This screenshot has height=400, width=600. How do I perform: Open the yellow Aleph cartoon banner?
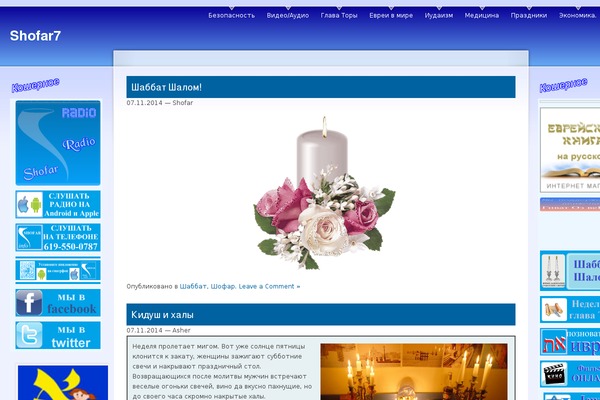(x=63, y=382)
